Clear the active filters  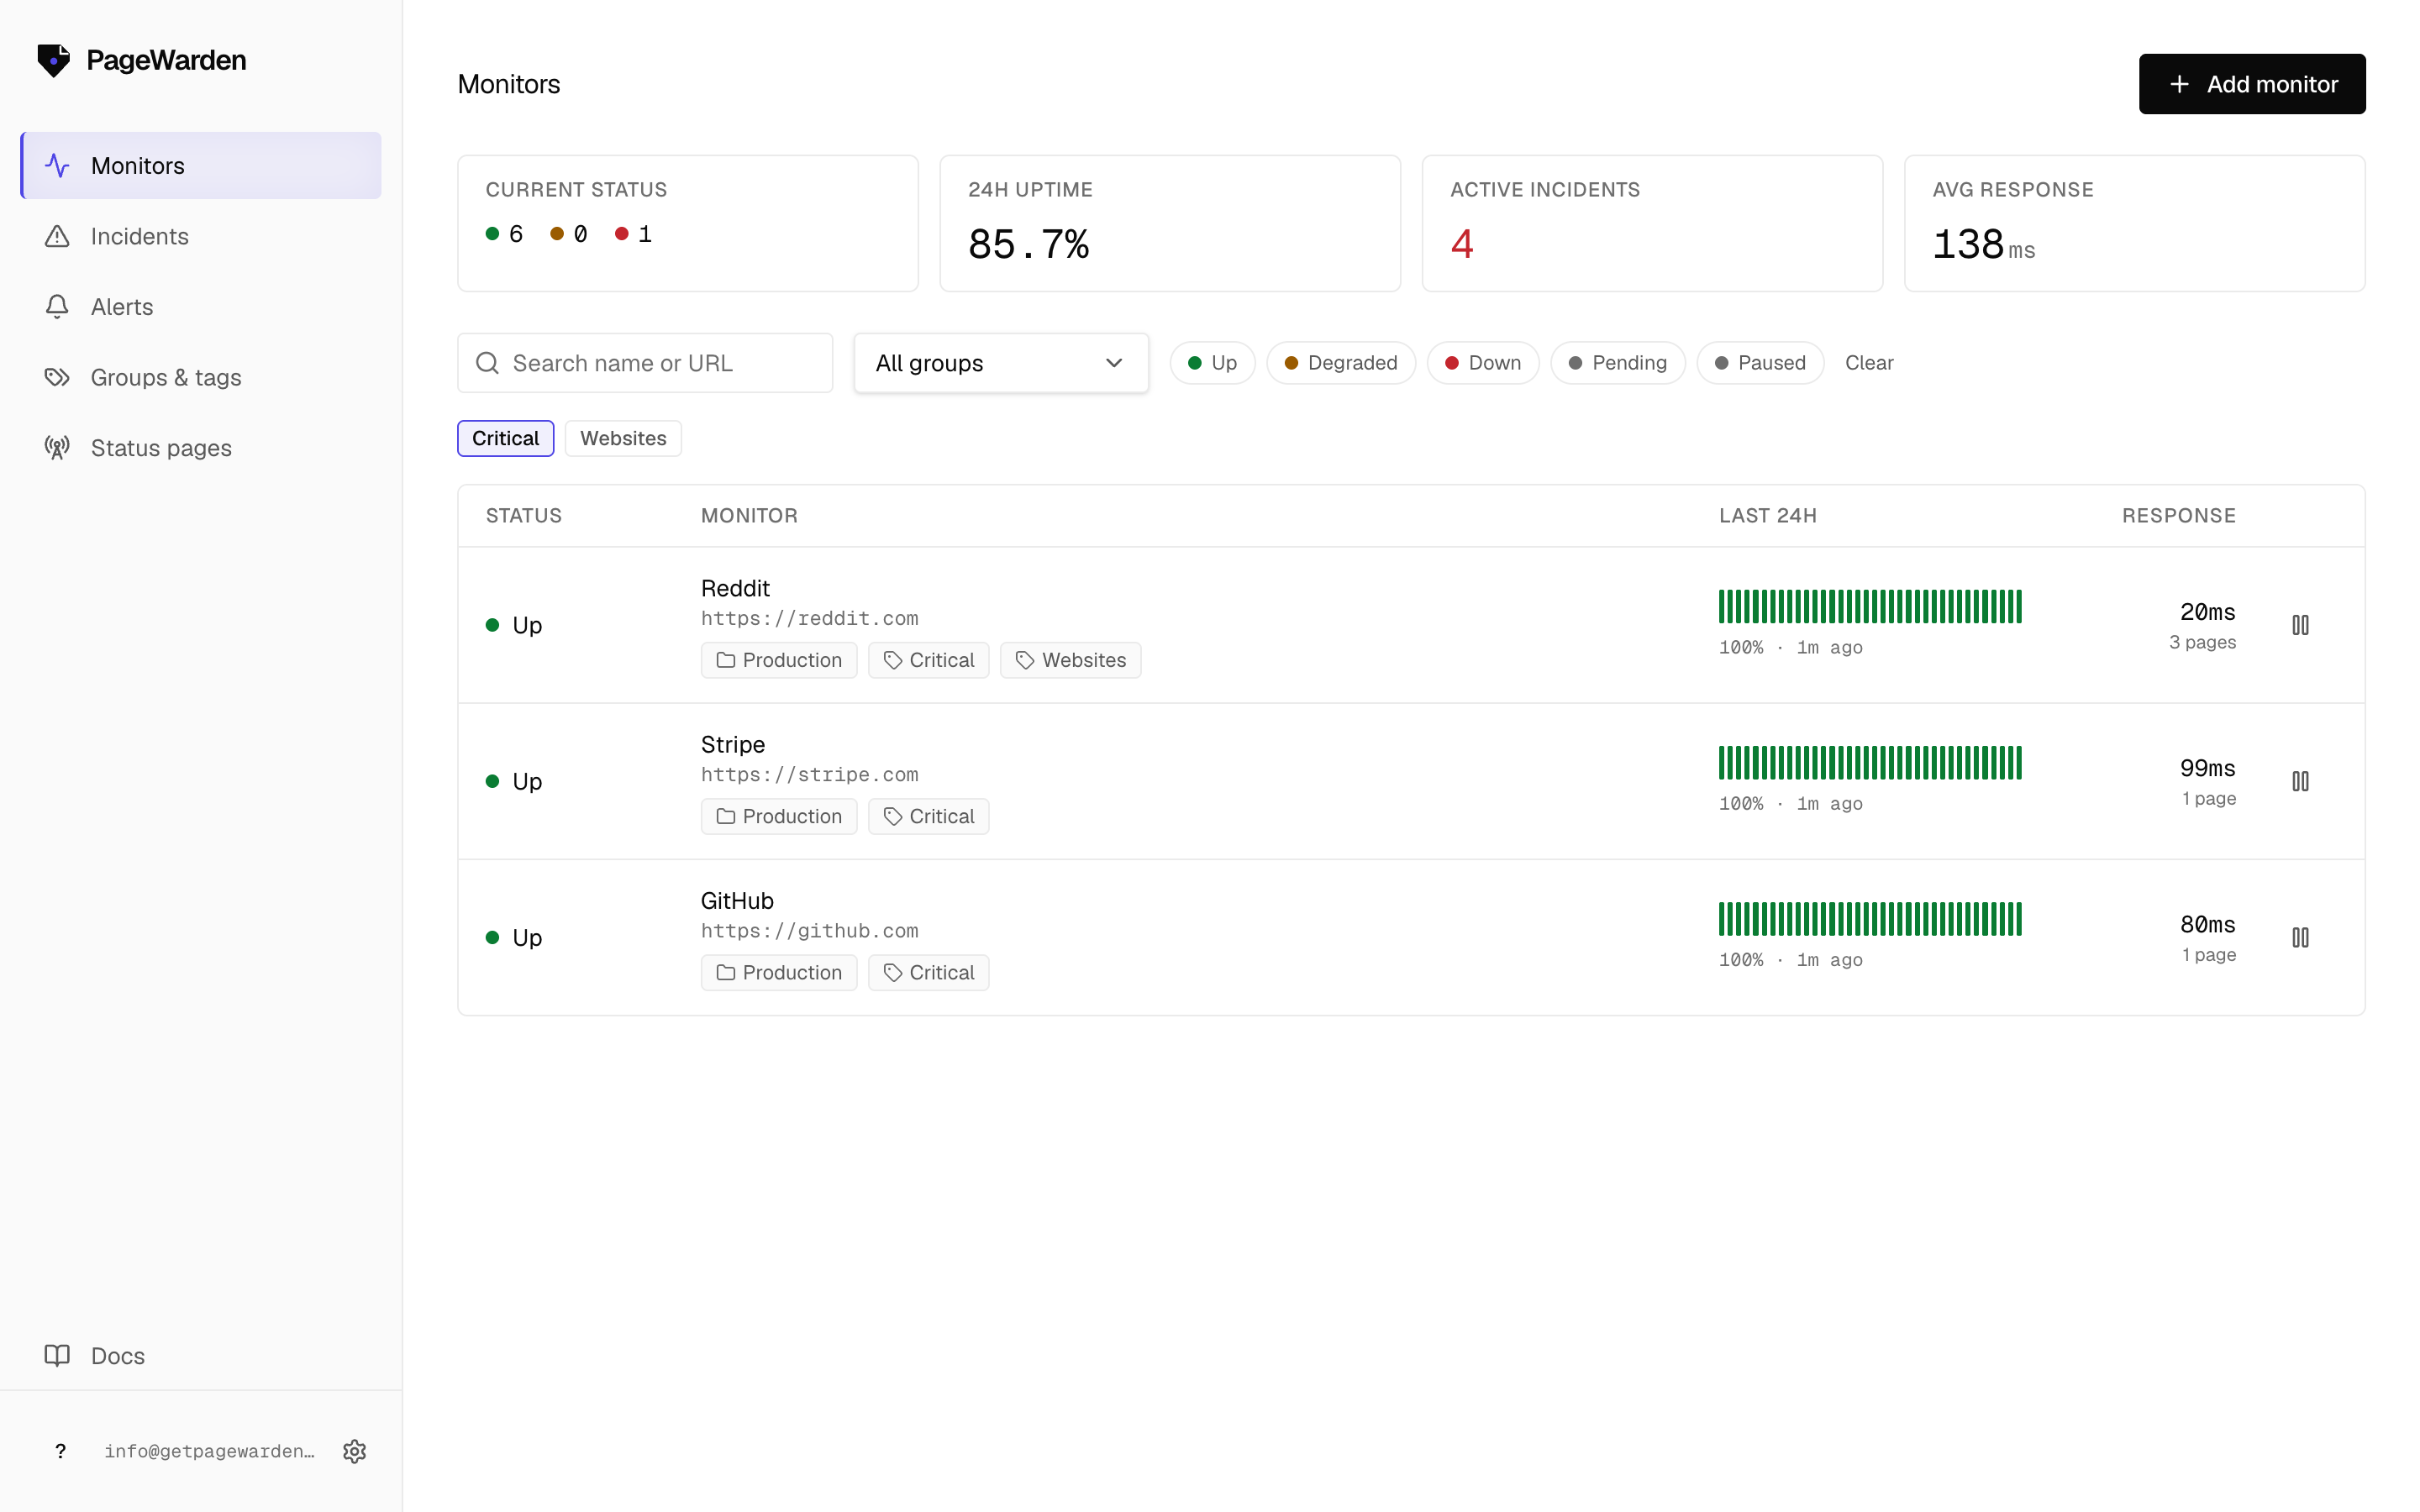tap(1868, 363)
